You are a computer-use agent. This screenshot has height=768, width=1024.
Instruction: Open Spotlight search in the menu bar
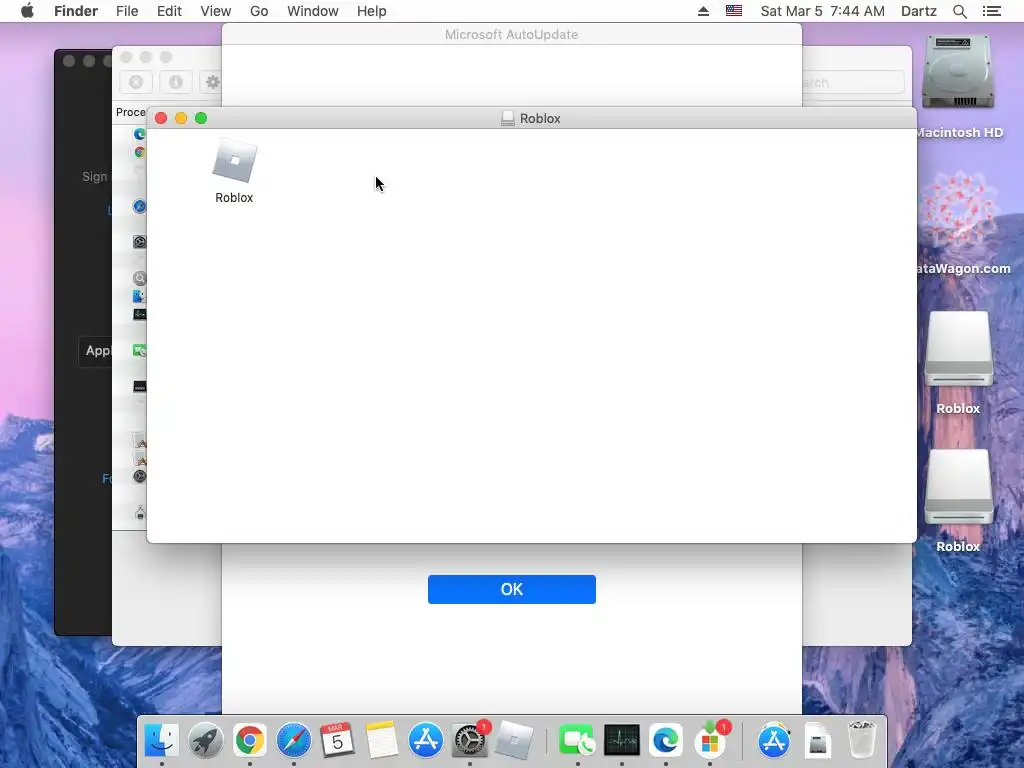point(959,11)
